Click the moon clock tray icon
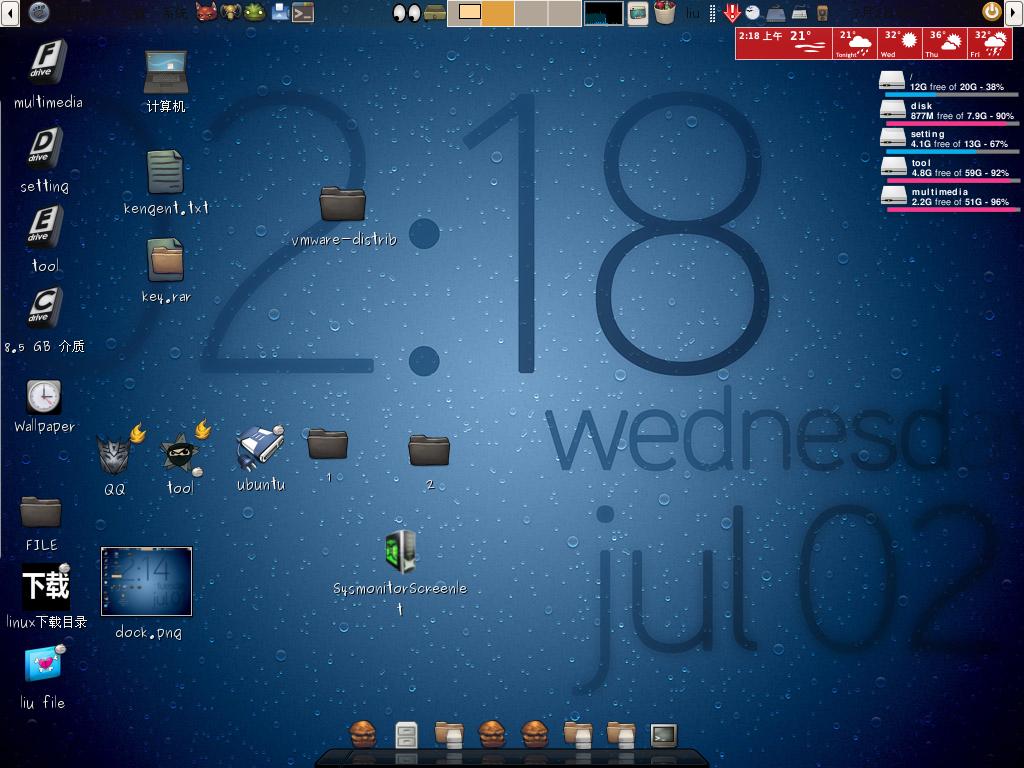Screen dimensions: 1024x768 point(753,12)
